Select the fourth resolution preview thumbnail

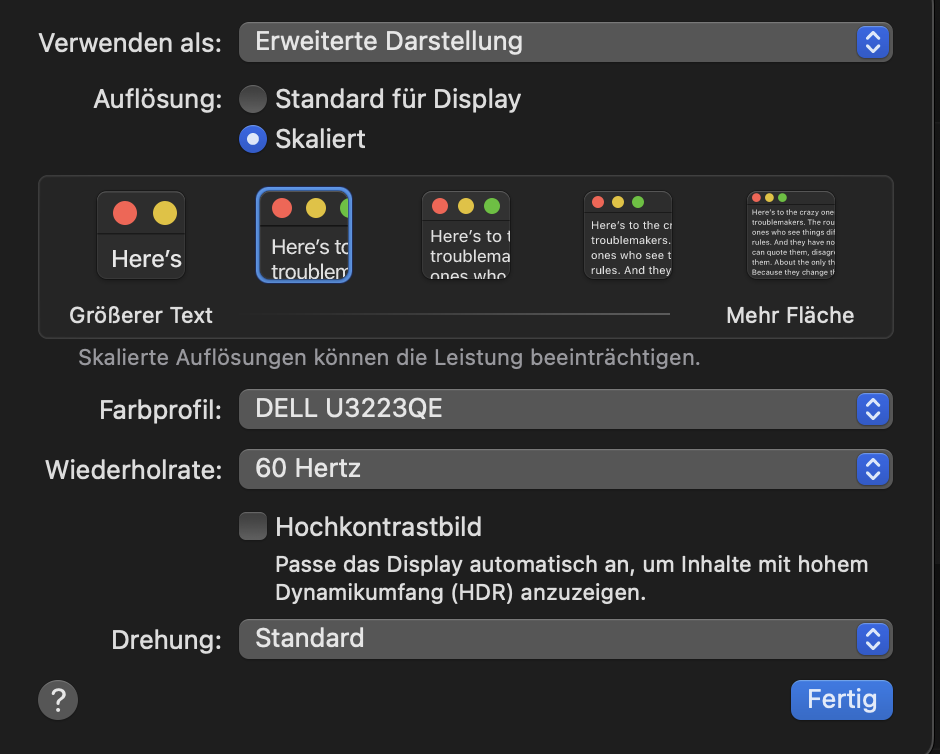point(628,235)
